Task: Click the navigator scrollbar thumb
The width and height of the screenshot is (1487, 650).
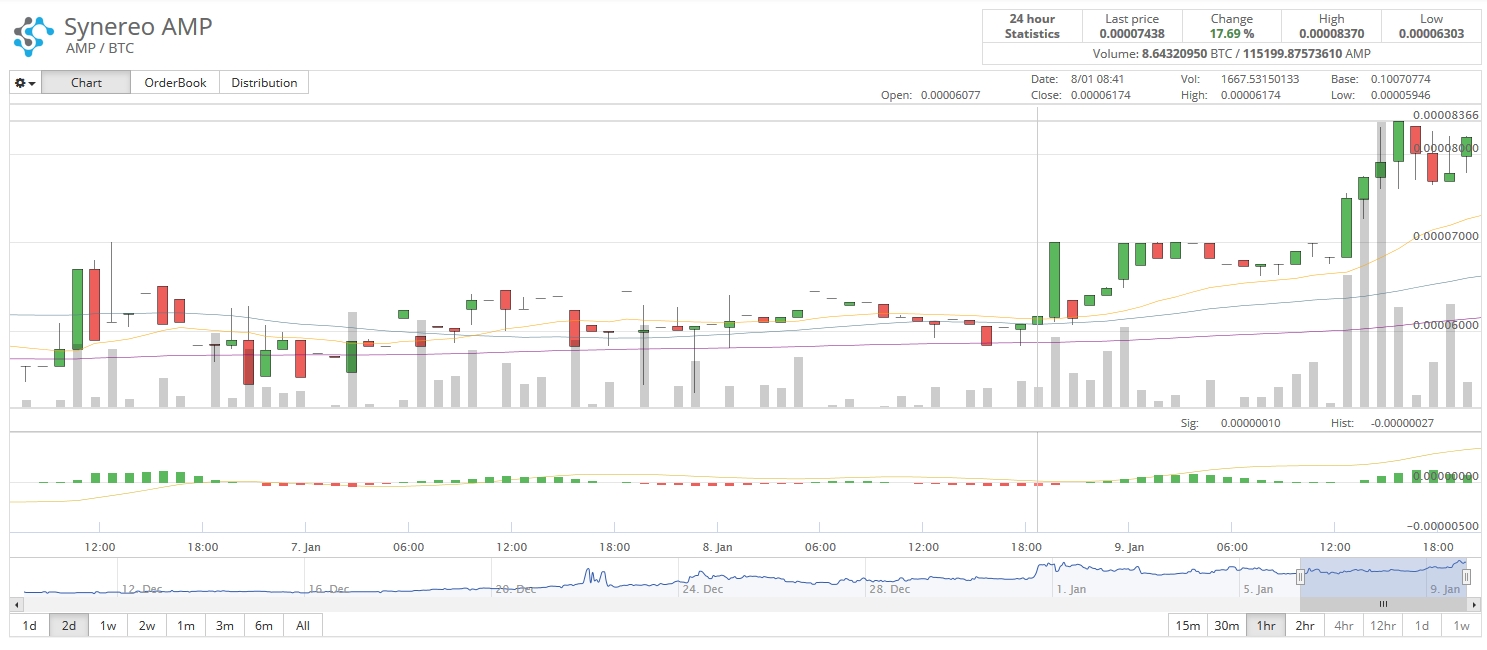Action: coord(1384,604)
